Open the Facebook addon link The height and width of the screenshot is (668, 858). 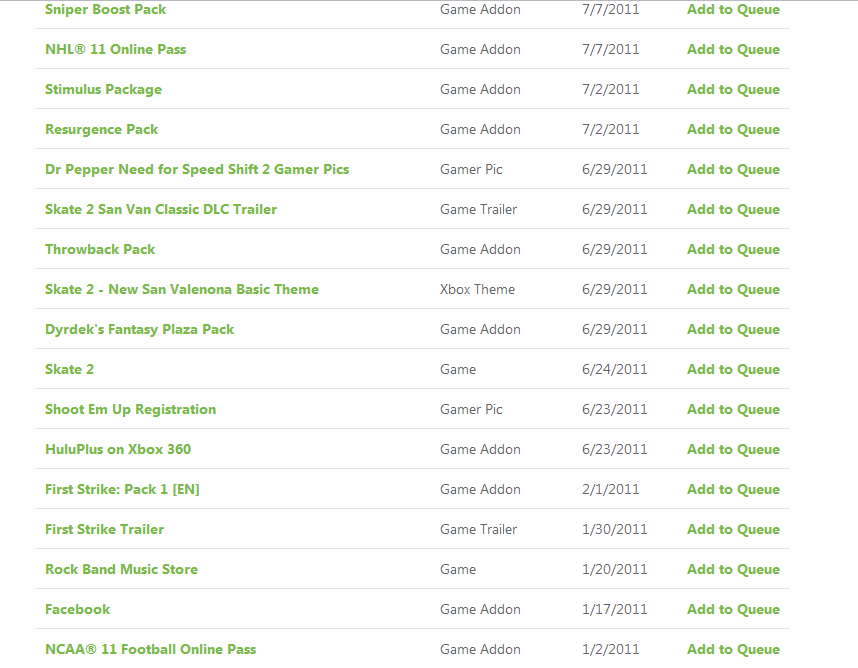click(78, 609)
